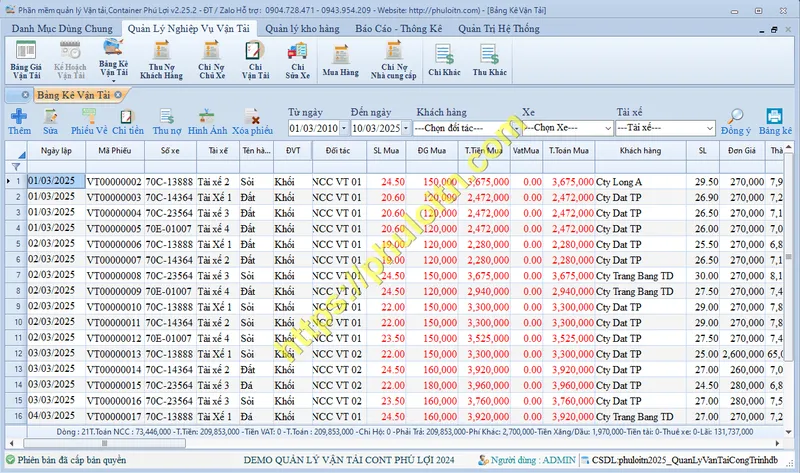Screen dimensions: 800x473
Task: Sort by Mã Phiếu column header
Action: (115, 151)
